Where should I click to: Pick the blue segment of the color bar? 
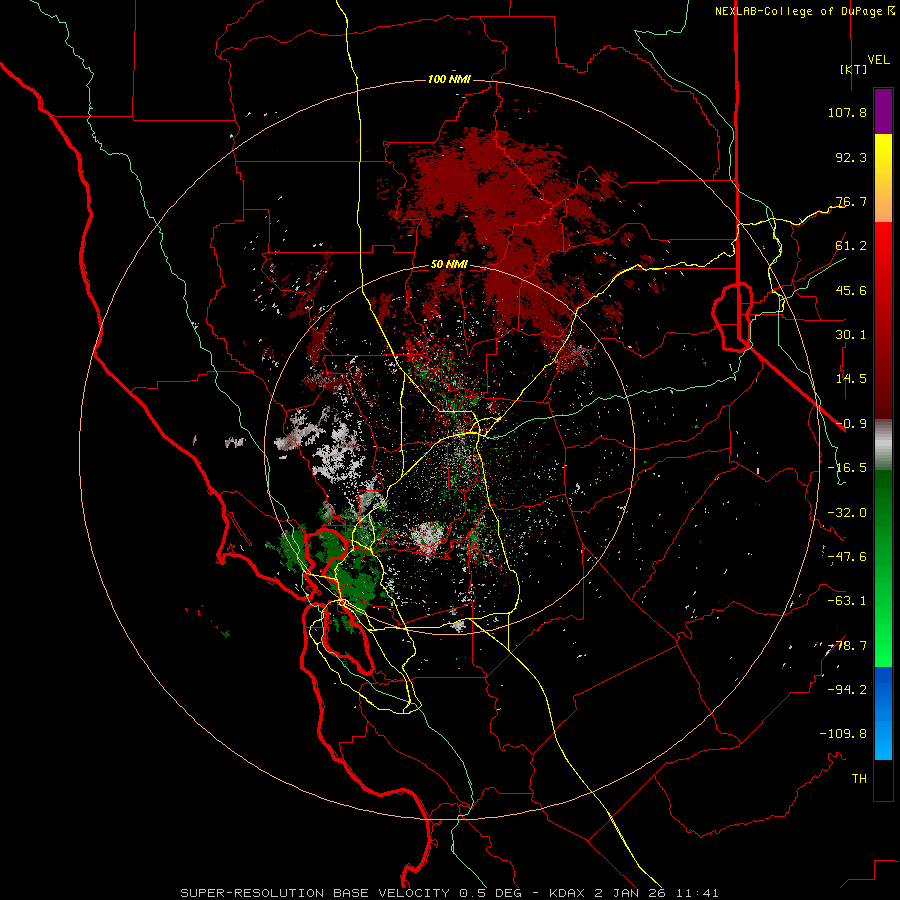tap(883, 713)
